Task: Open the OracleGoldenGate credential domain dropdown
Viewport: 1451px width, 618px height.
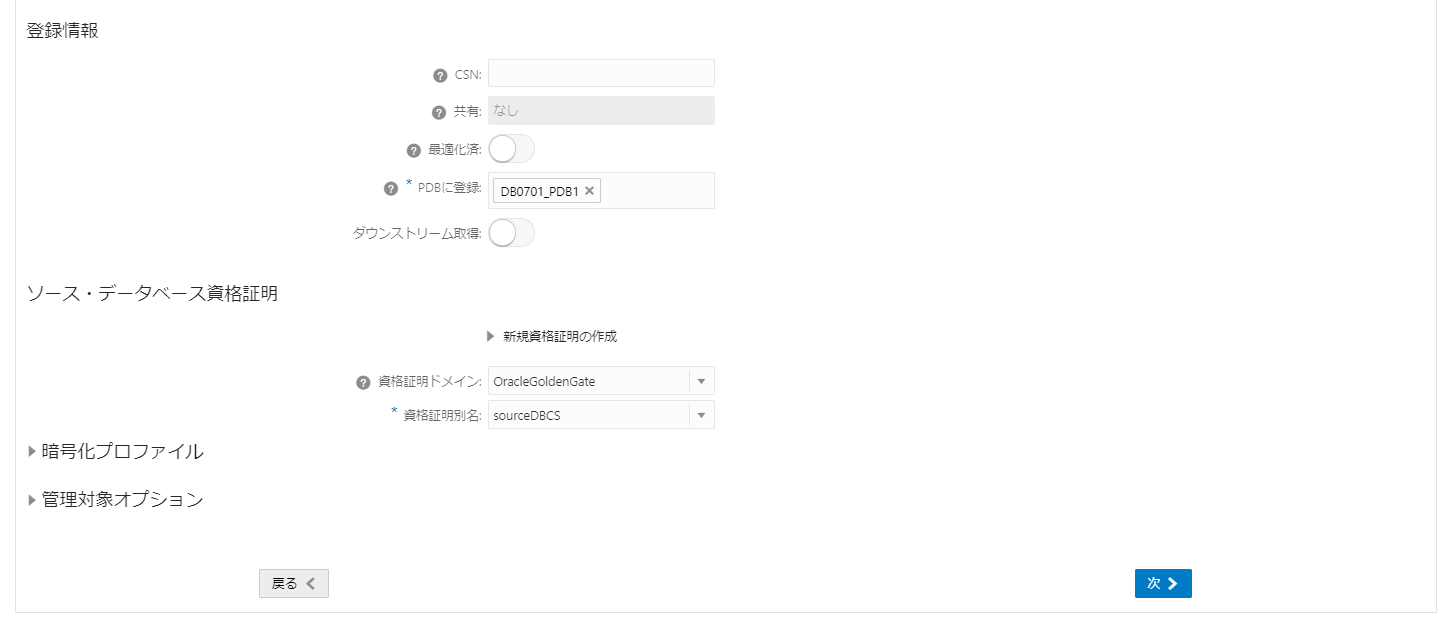Action: pos(590,381)
